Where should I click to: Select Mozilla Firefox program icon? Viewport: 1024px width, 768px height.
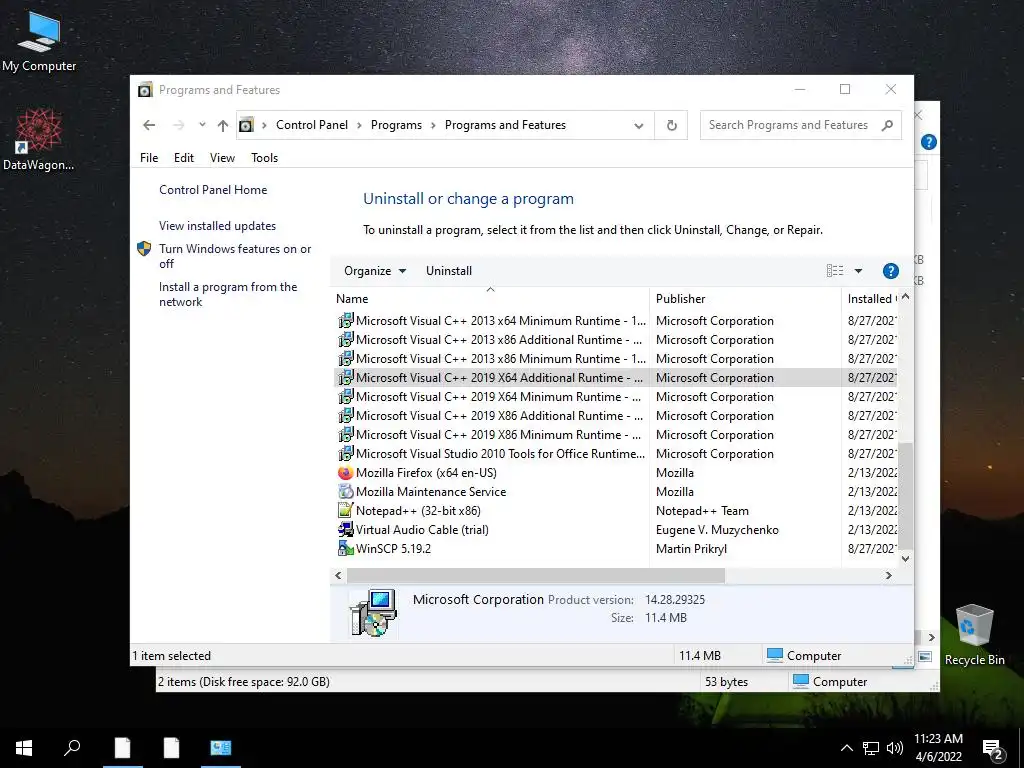[345, 473]
